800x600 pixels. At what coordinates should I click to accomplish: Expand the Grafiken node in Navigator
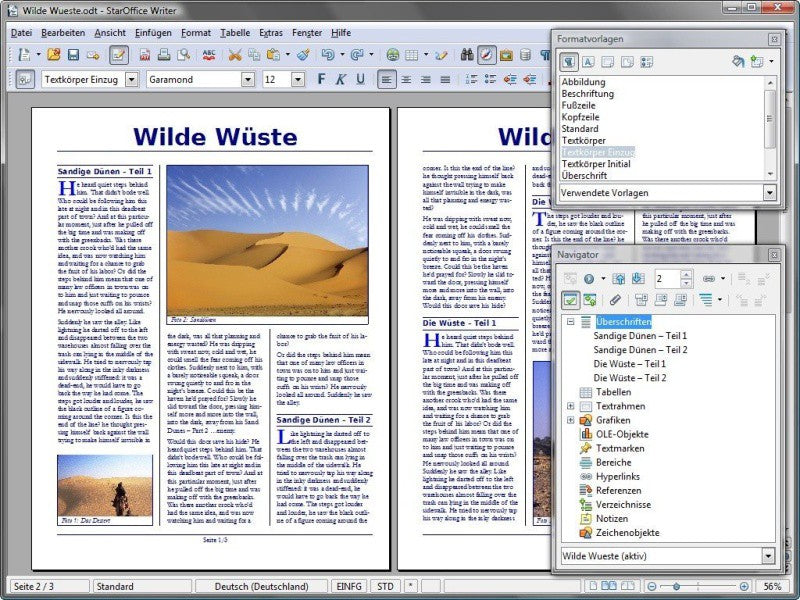(x=570, y=420)
